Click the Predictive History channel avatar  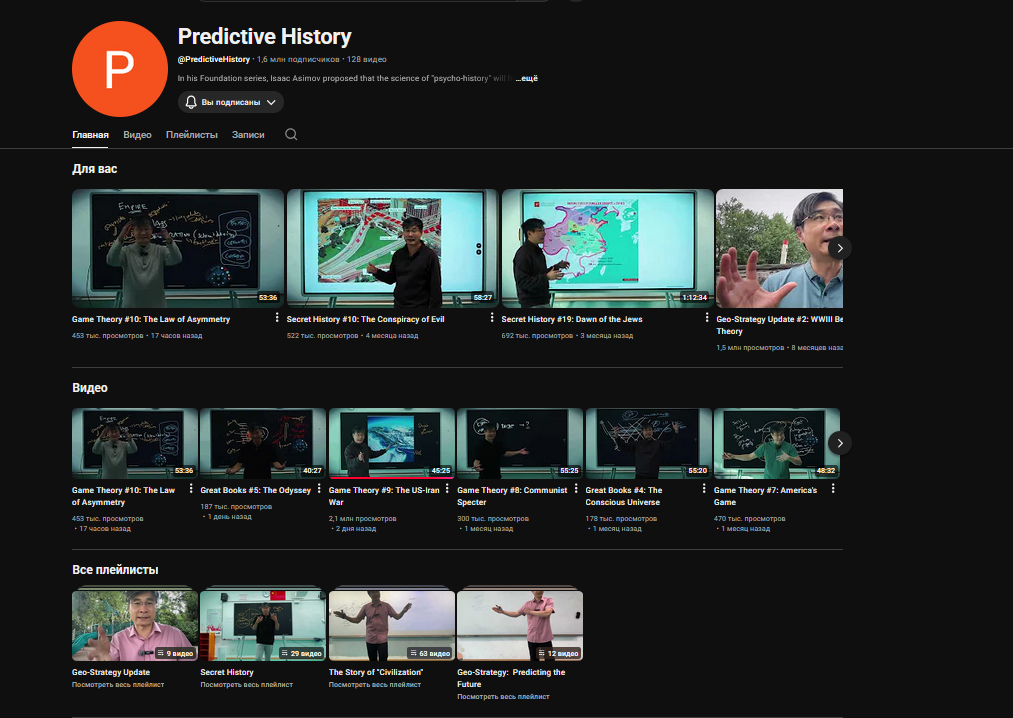[x=120, y=69]
